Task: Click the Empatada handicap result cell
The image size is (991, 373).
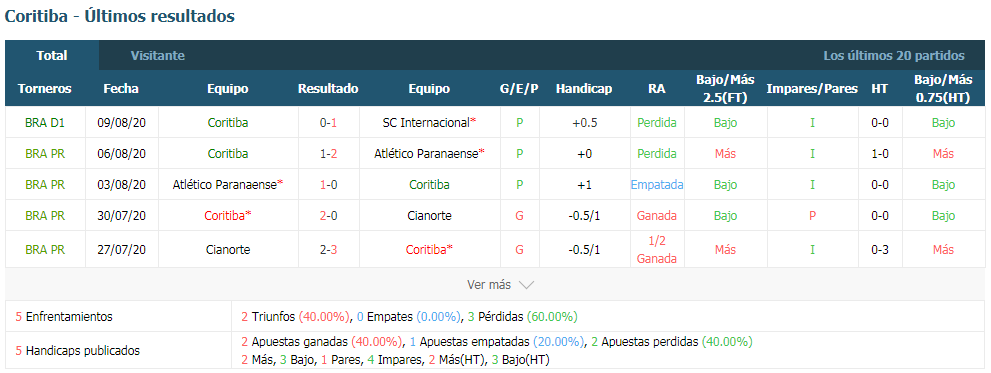Action: tap(657, 185)
